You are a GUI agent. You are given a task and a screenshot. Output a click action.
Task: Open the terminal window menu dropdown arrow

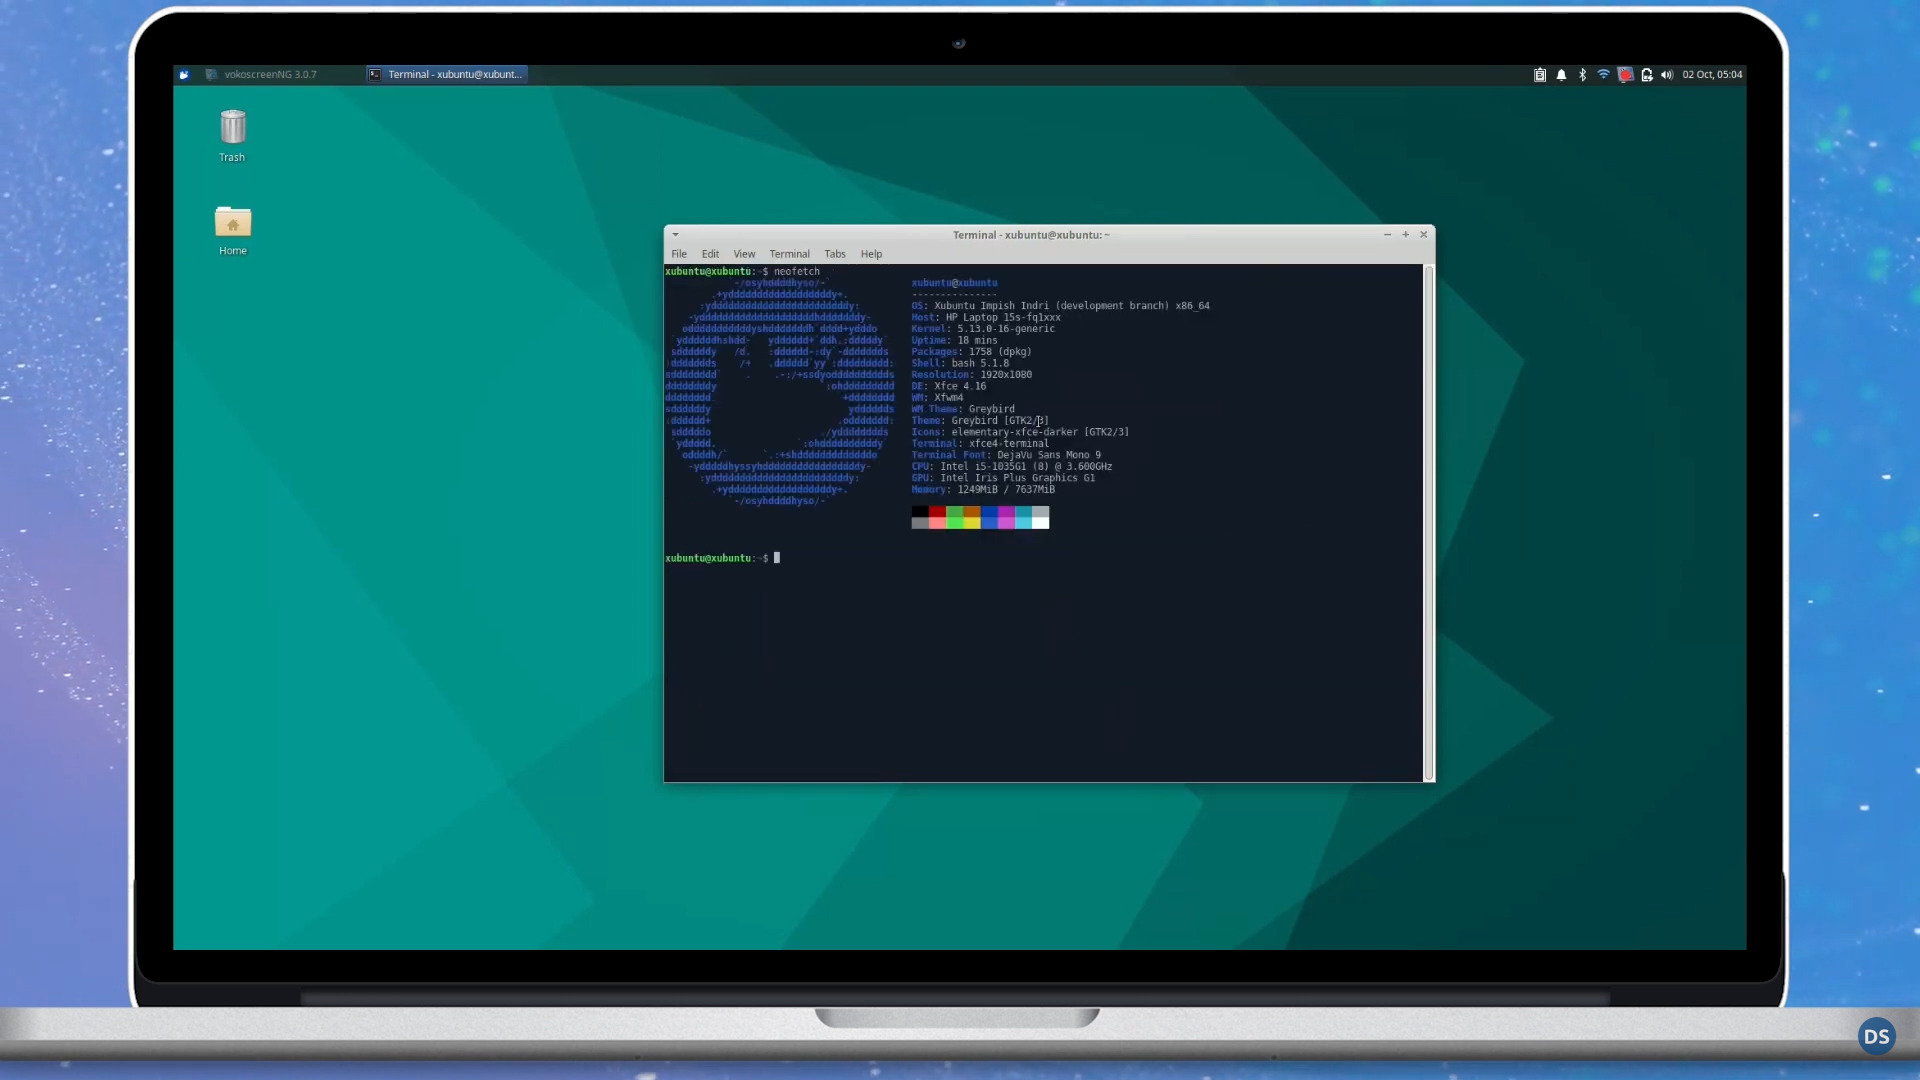pos(676,235)
